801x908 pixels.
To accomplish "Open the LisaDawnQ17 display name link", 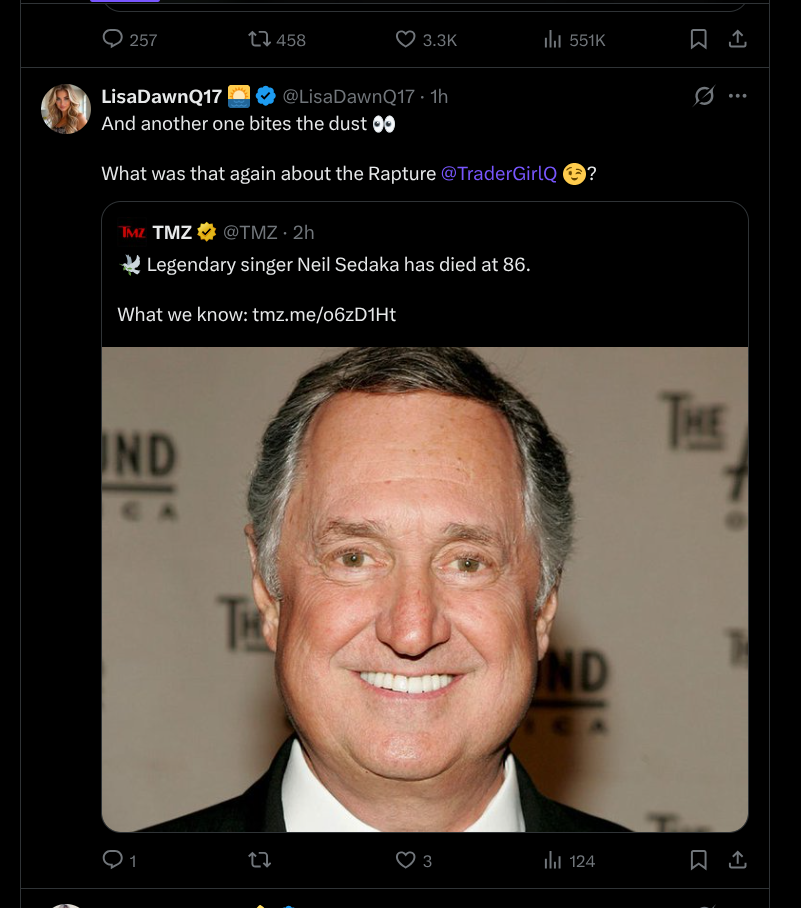I will [x=161, y=96].
